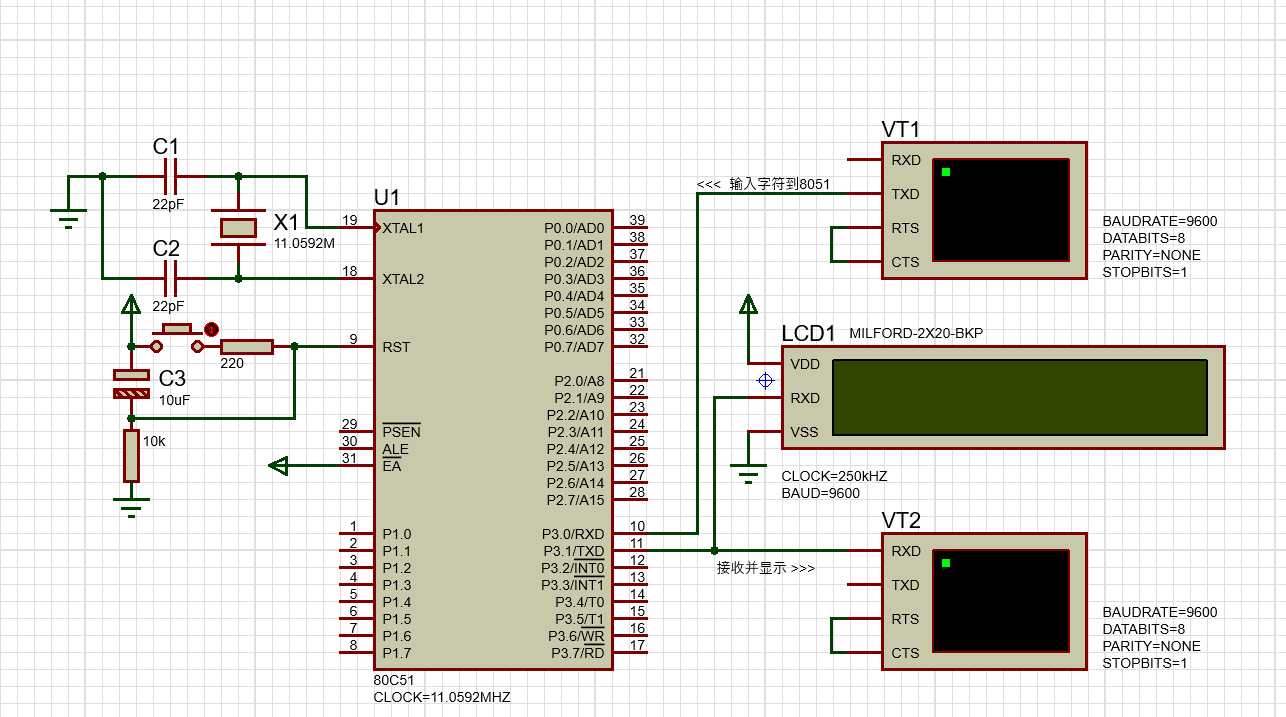
Task: Click power arrow above LCD1 VDD
Action: [748, 306]
